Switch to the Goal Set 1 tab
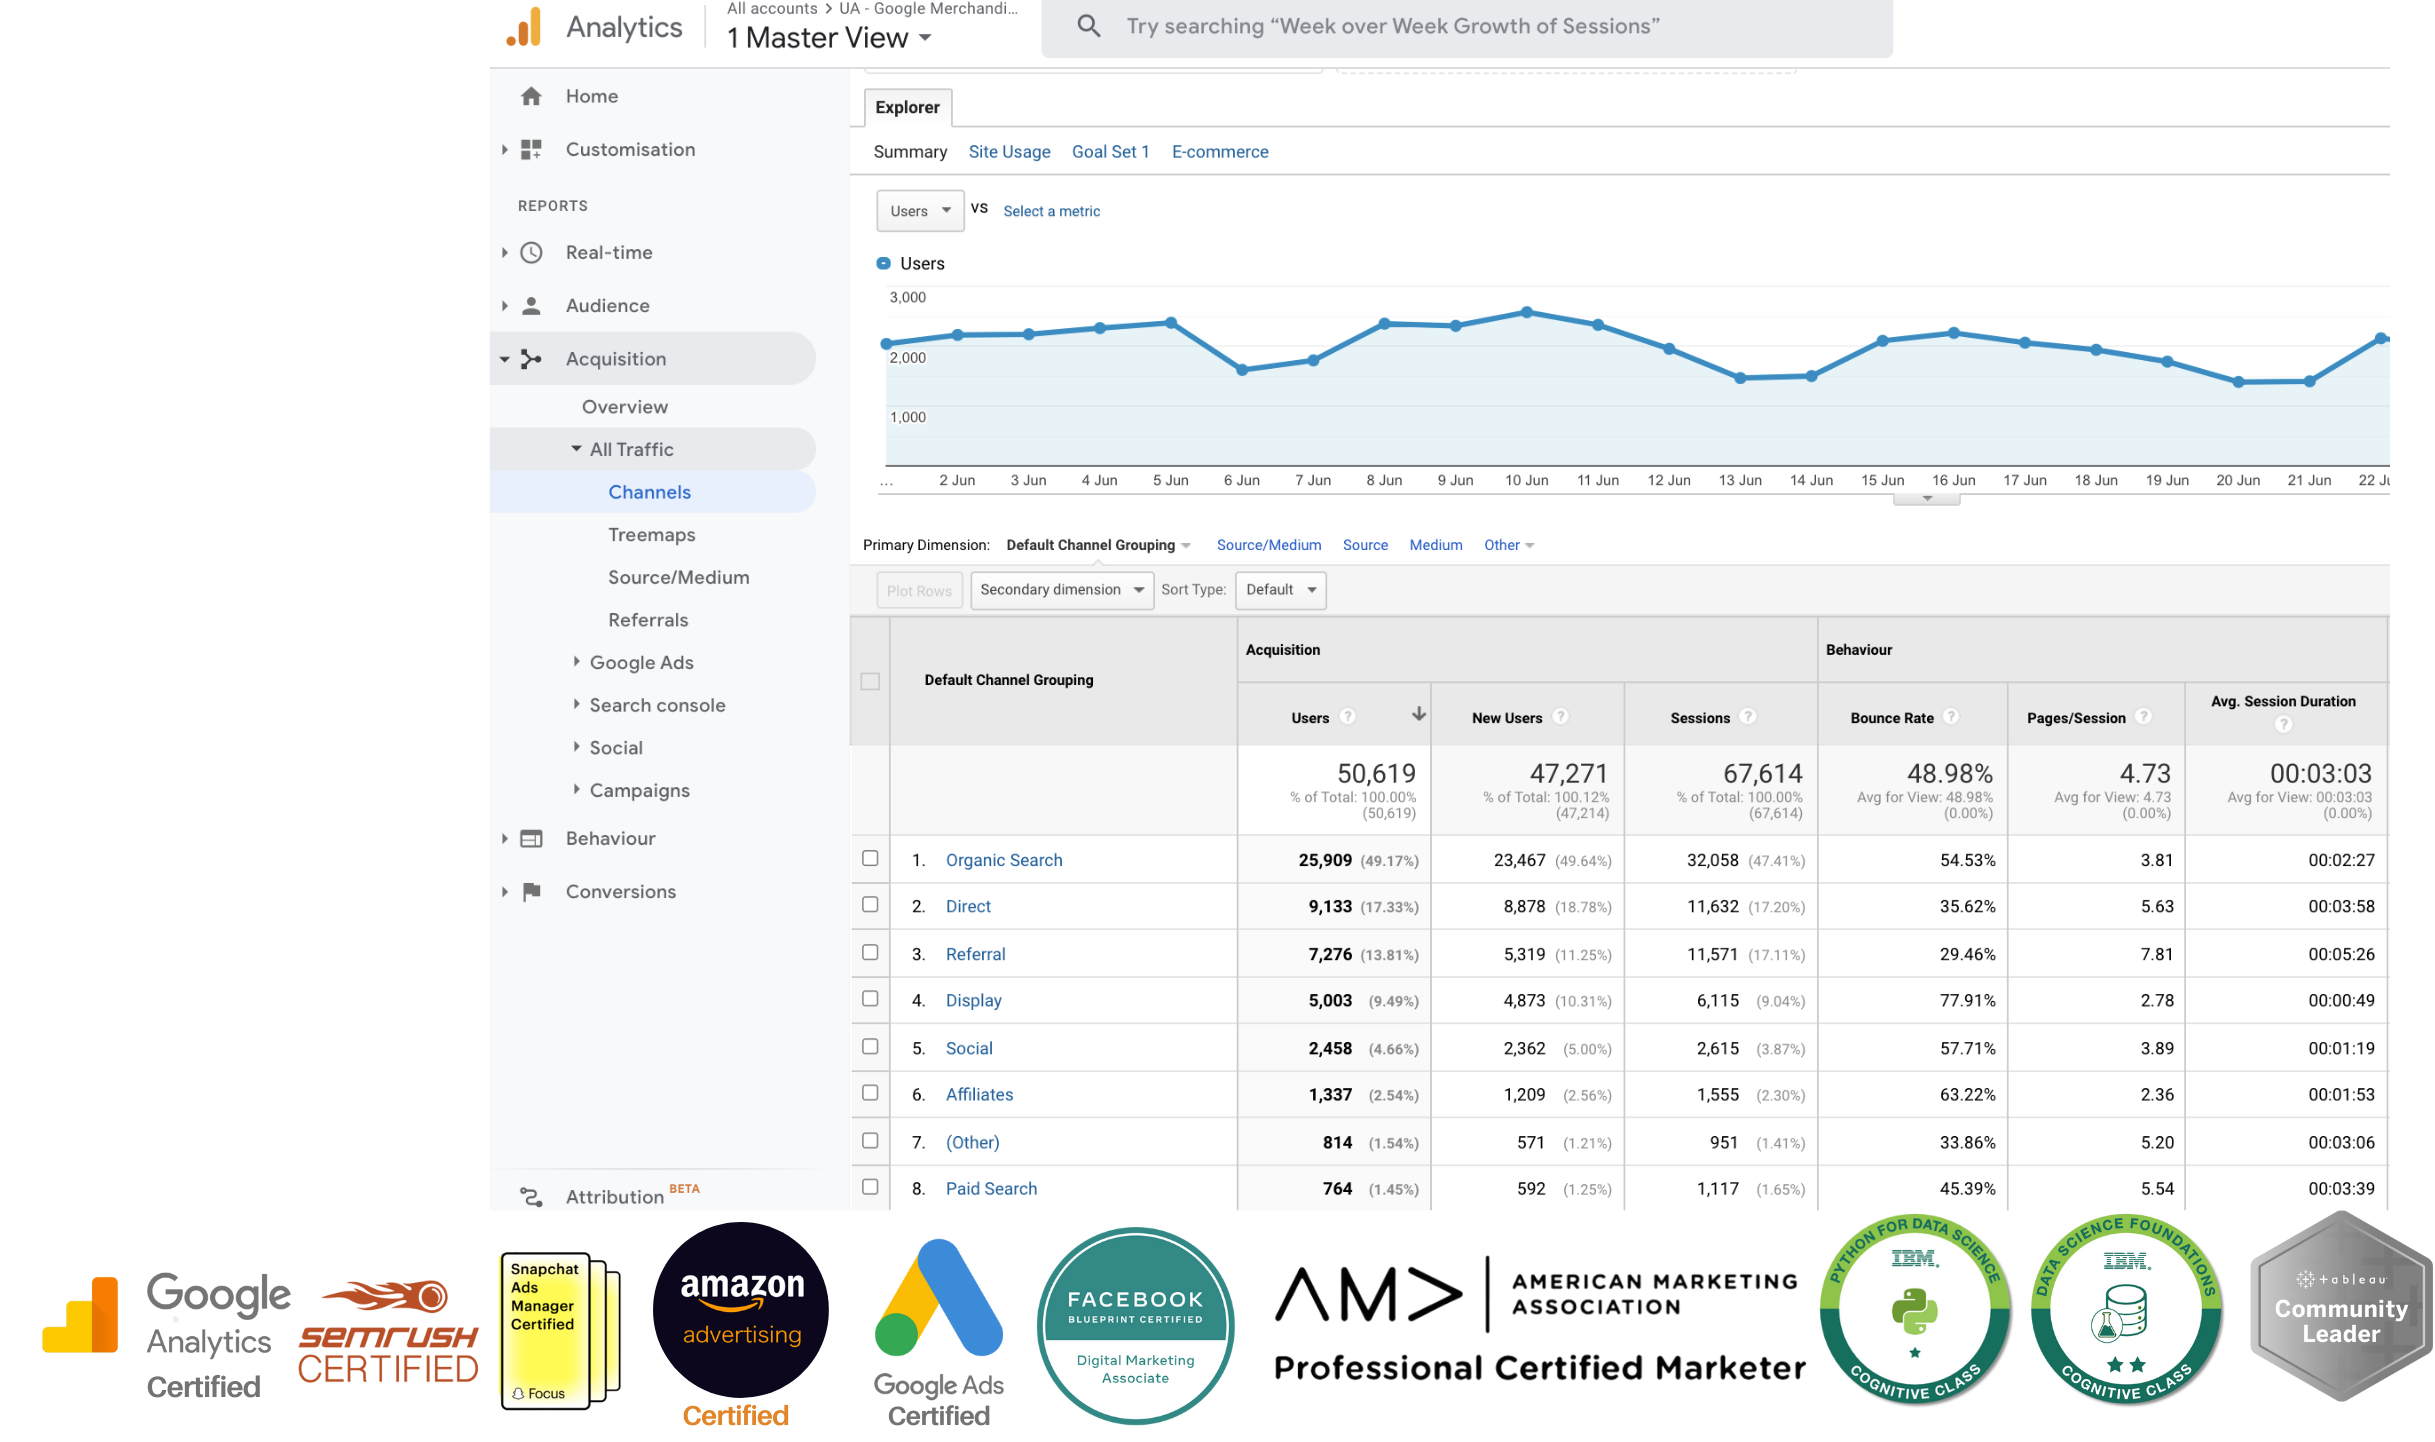The width and height of the screenshot is (2435, 1442). click(x=1110, y=152)
